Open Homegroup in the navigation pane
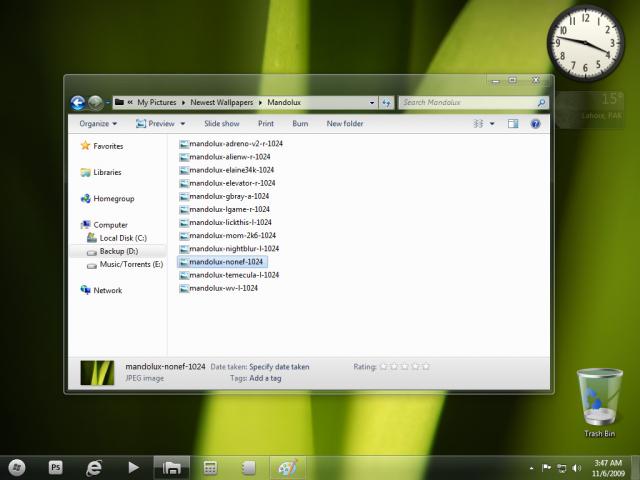The width and height of the screenshot is (640, 480). click(108, 199)
